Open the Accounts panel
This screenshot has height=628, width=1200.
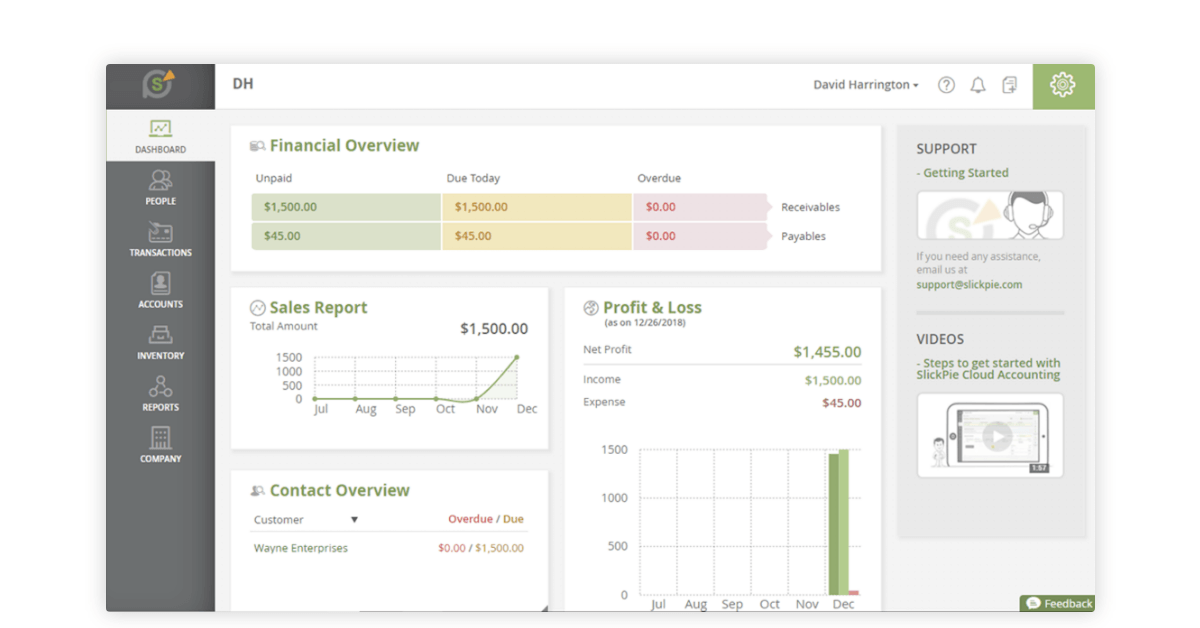[160, 292]
